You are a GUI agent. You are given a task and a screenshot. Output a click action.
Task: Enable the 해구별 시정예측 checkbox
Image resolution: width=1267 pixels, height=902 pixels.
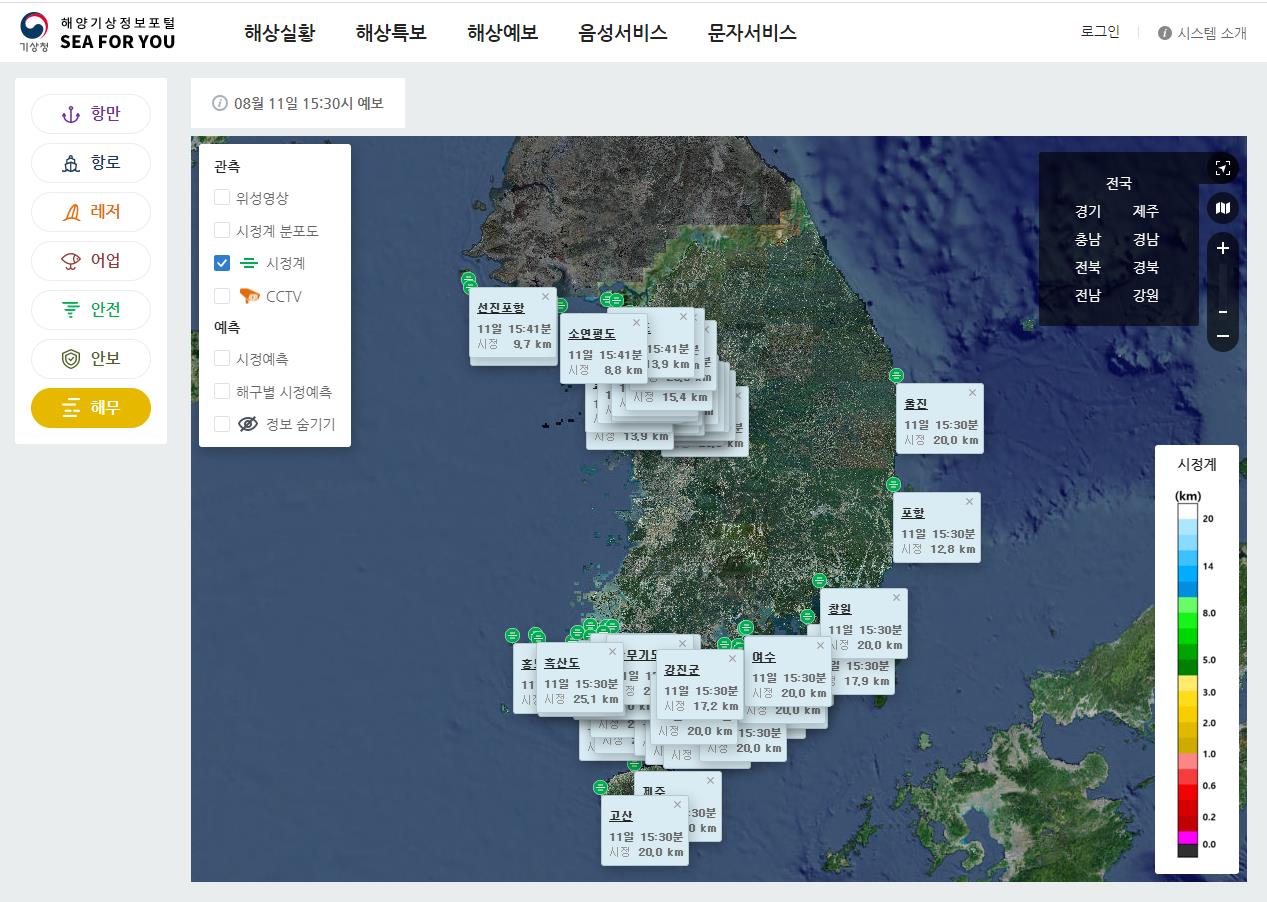[x=222, y=391]
